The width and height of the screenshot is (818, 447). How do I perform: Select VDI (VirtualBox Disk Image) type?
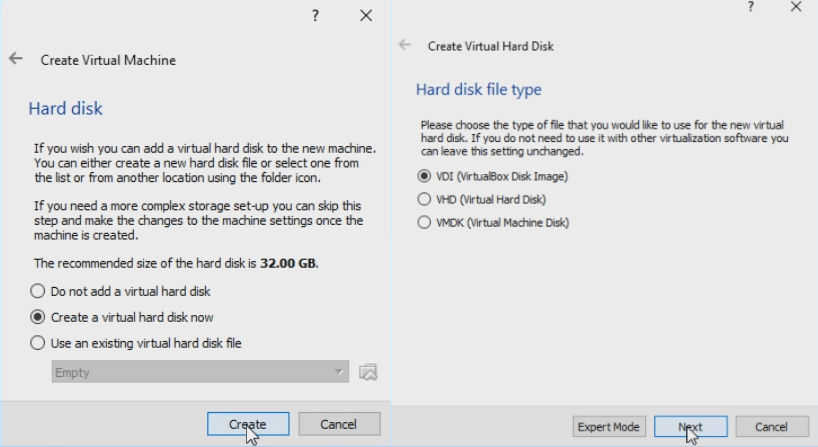[424, 176]
